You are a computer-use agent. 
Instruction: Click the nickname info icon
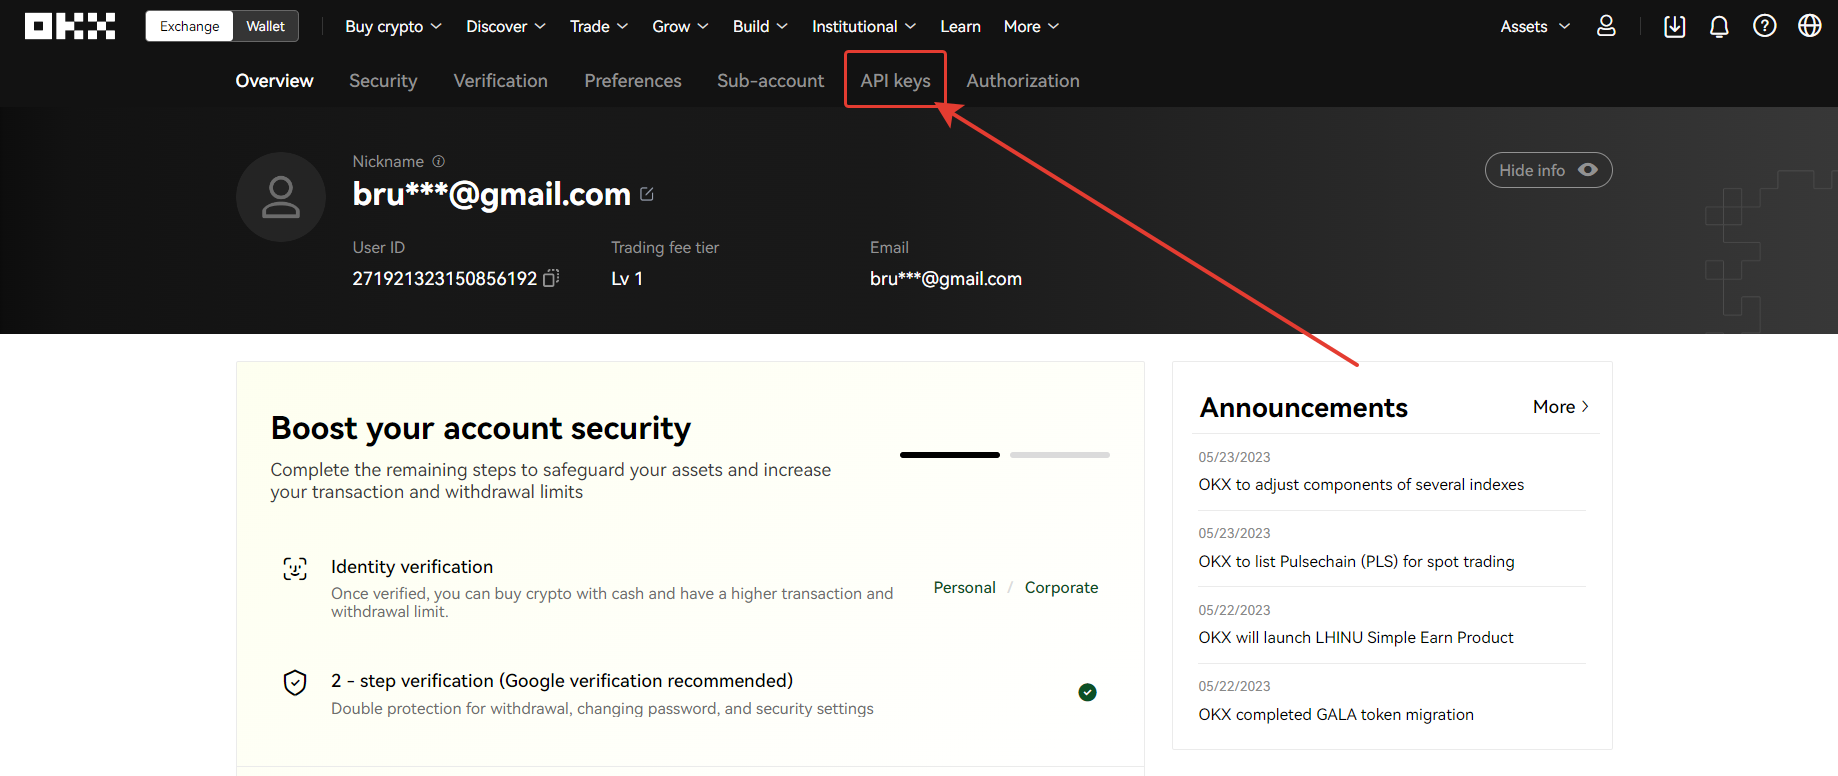click(438, 161)
